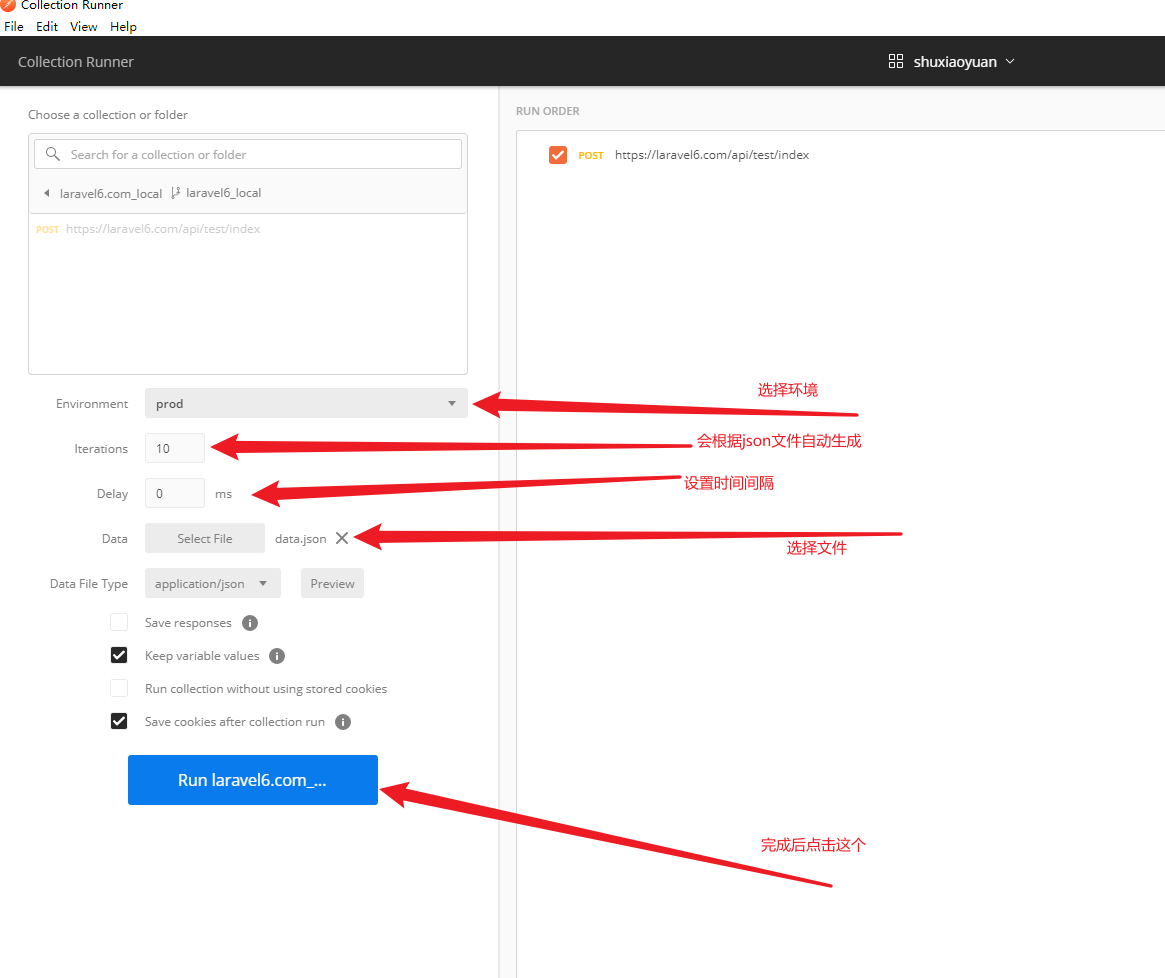This screenshot has width=1165, height=978.
Task: Click the data.json file name
Action: tap(300, 539)
